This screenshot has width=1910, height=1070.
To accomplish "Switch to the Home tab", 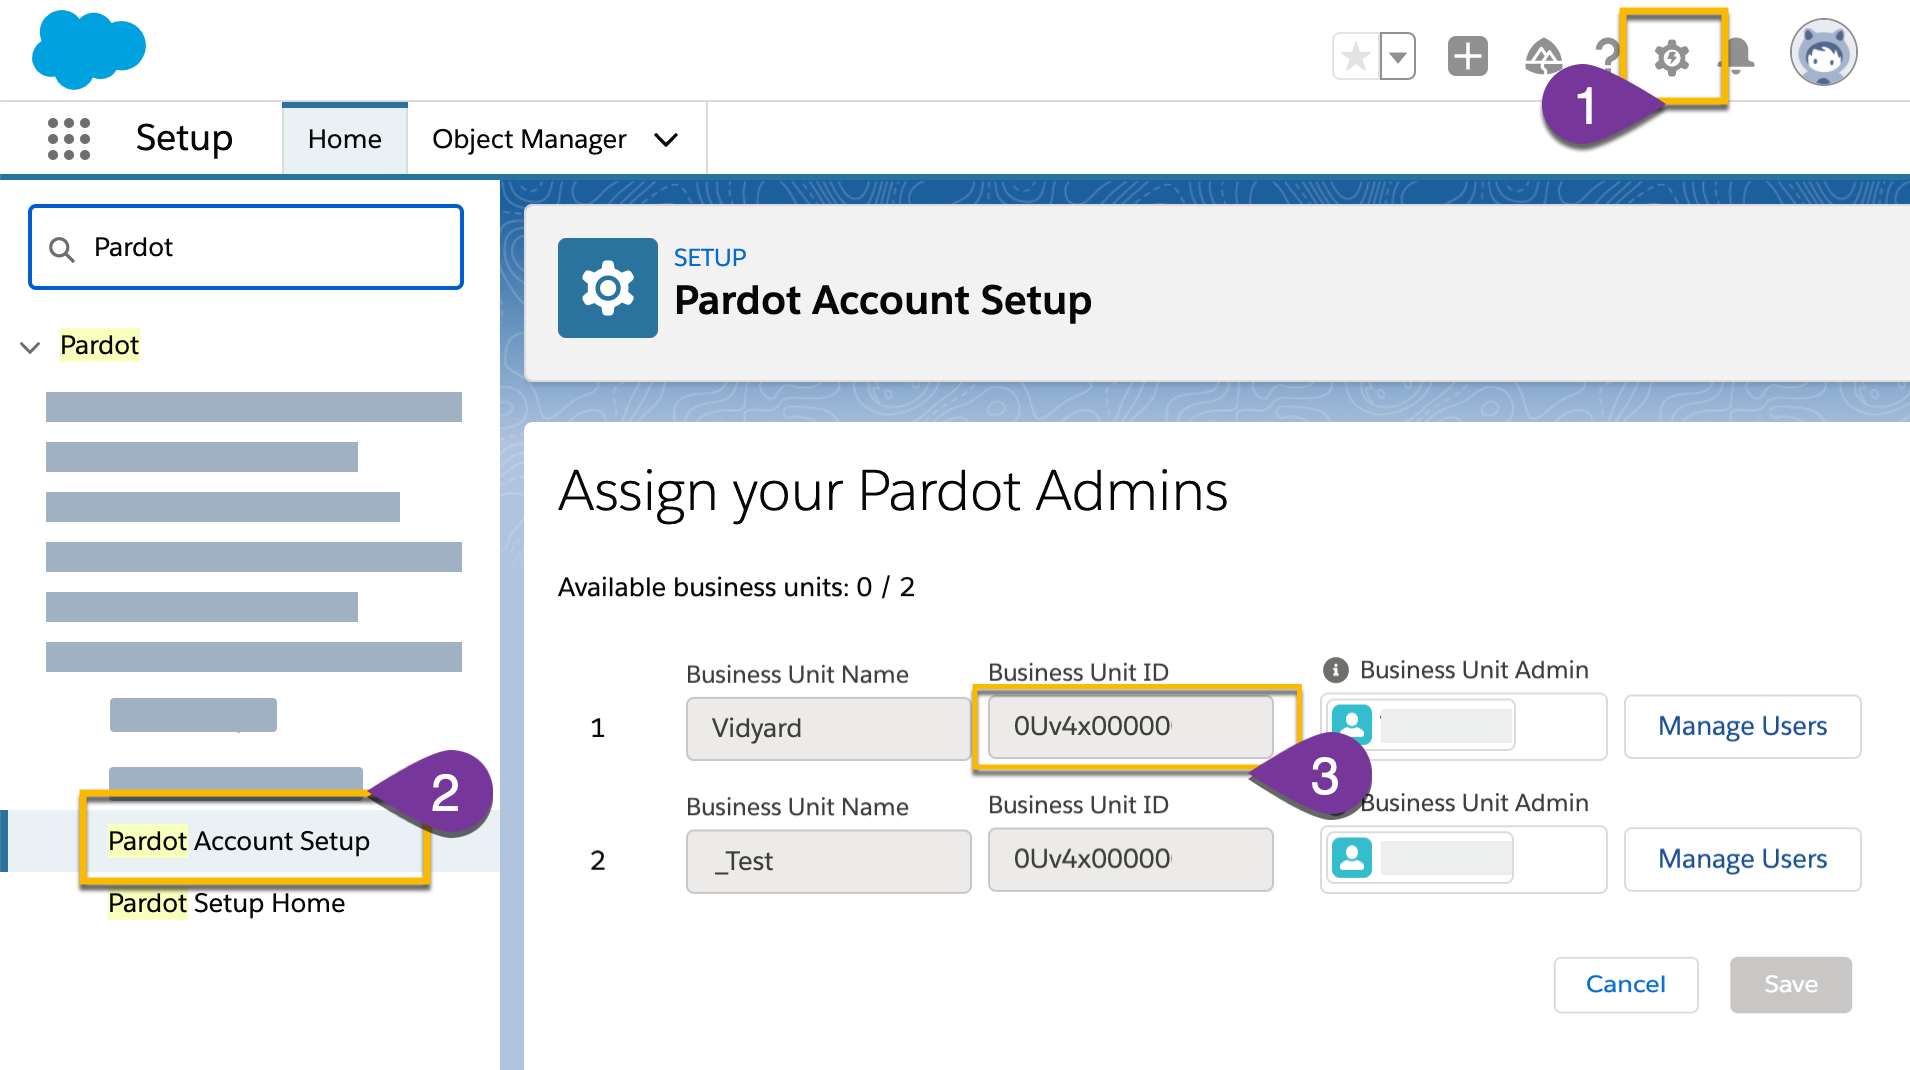I will coord(344,139).
